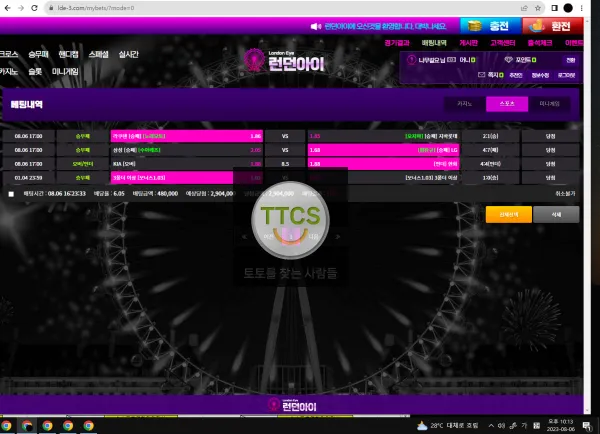This screenshot has height=434, width=600.
Task: Reload the page with the refresh icon
Action: pyautogui.click(x=34, y=8)
